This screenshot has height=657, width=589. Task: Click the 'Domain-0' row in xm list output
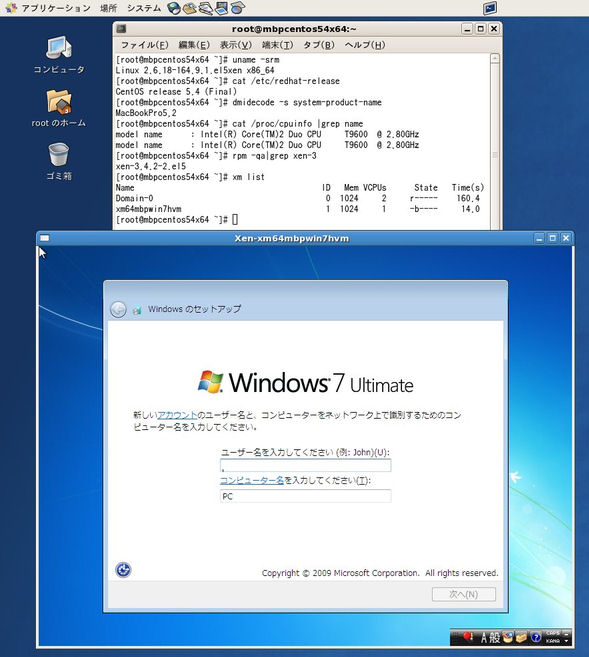(298, 198)
